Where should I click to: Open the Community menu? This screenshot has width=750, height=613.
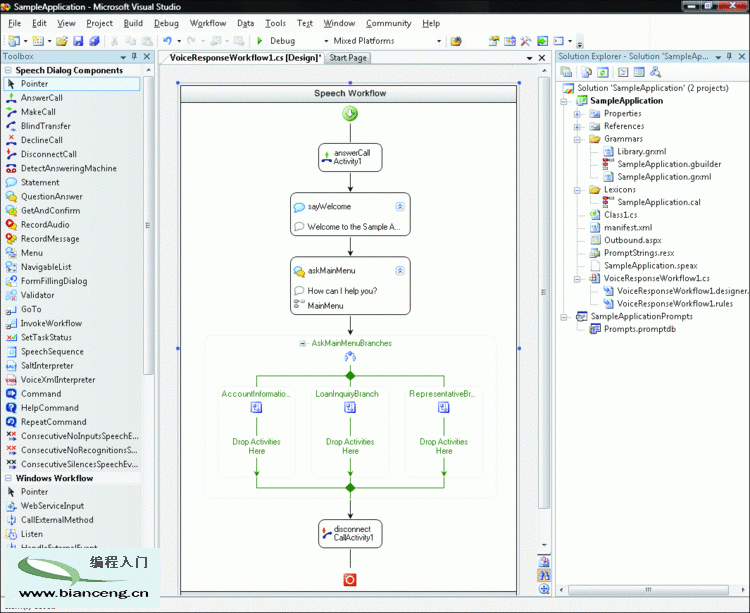point(388,23)
